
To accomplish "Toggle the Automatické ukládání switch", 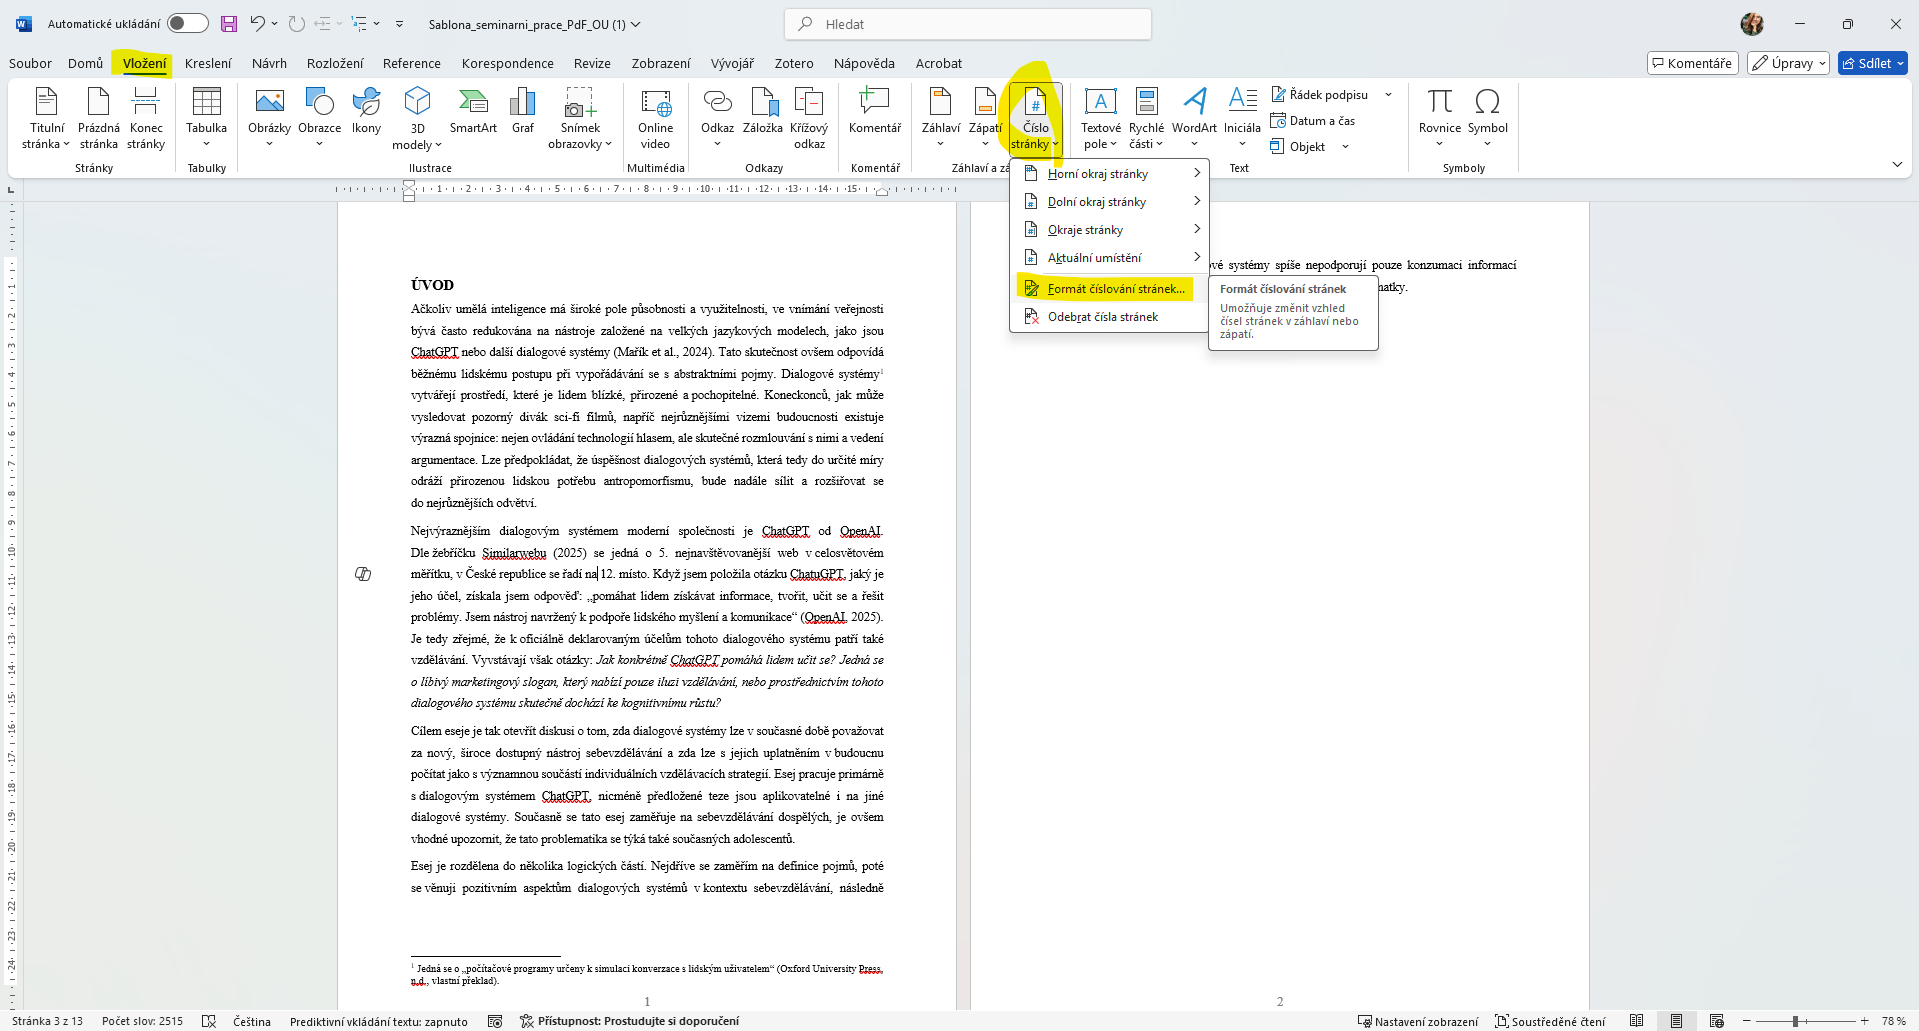I will (x=187, y=24).
